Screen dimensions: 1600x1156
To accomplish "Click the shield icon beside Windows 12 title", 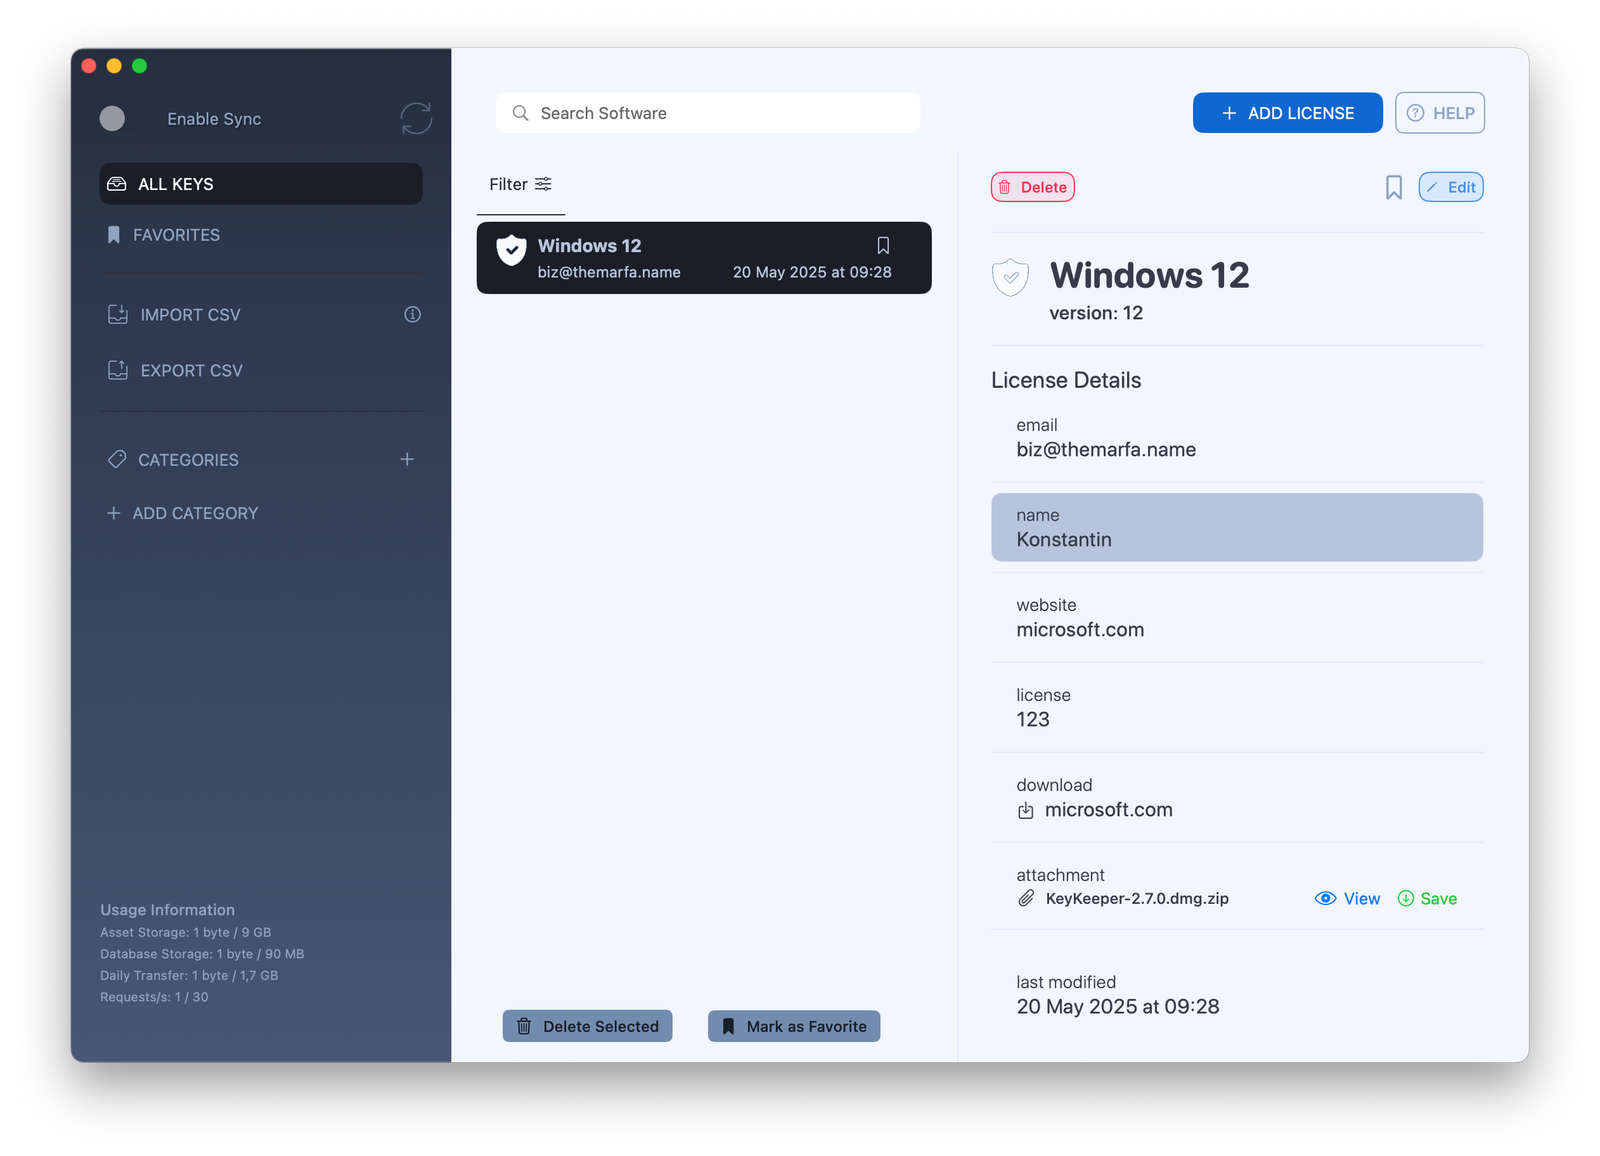I will click(x=1011, y=277).
